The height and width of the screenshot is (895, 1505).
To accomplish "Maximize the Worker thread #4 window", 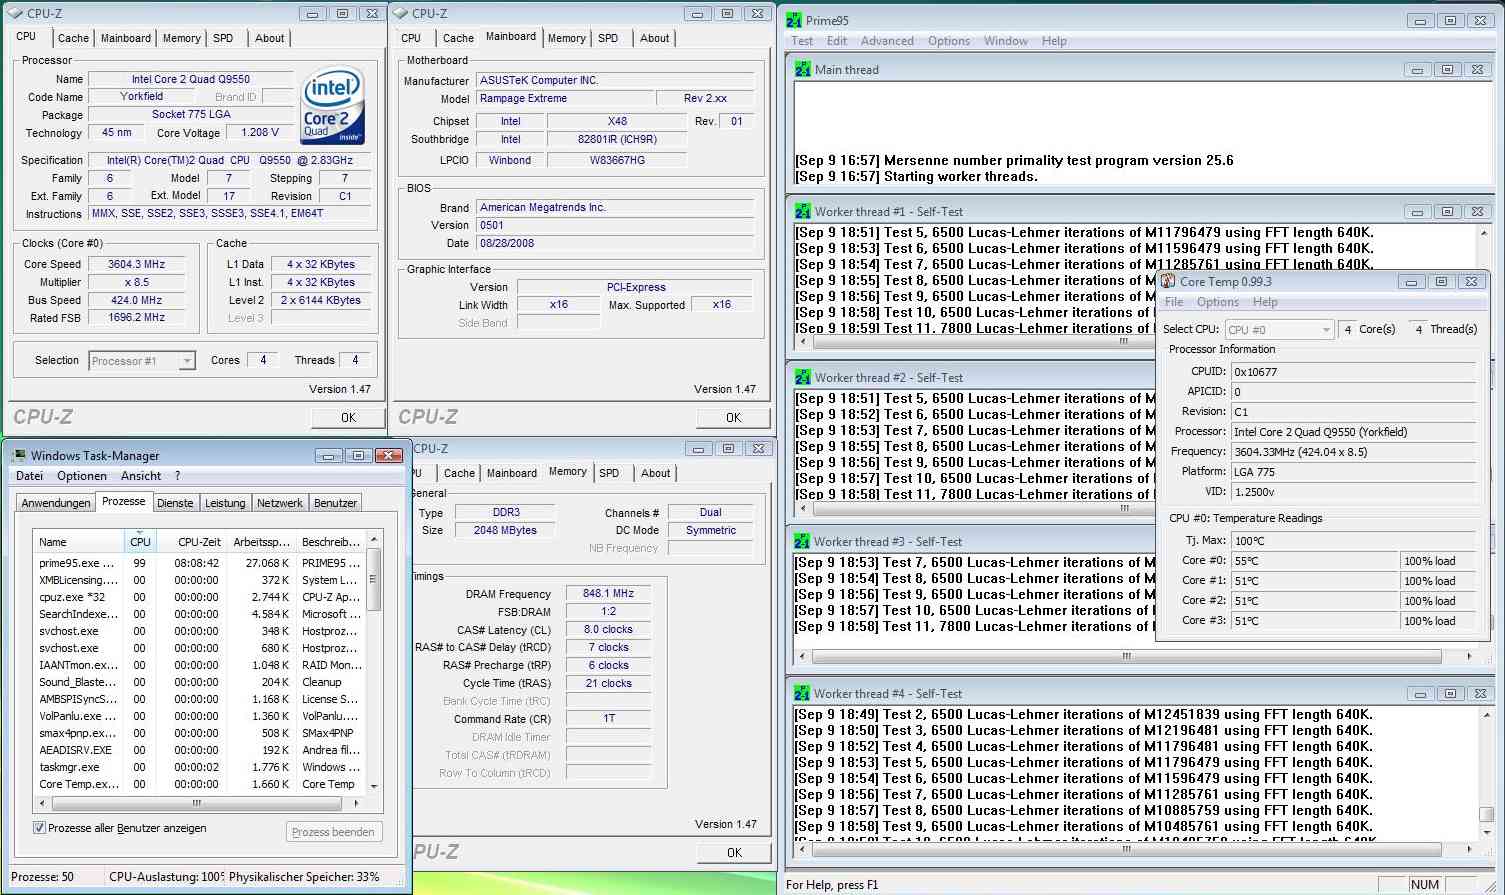I will (1449, 693).
